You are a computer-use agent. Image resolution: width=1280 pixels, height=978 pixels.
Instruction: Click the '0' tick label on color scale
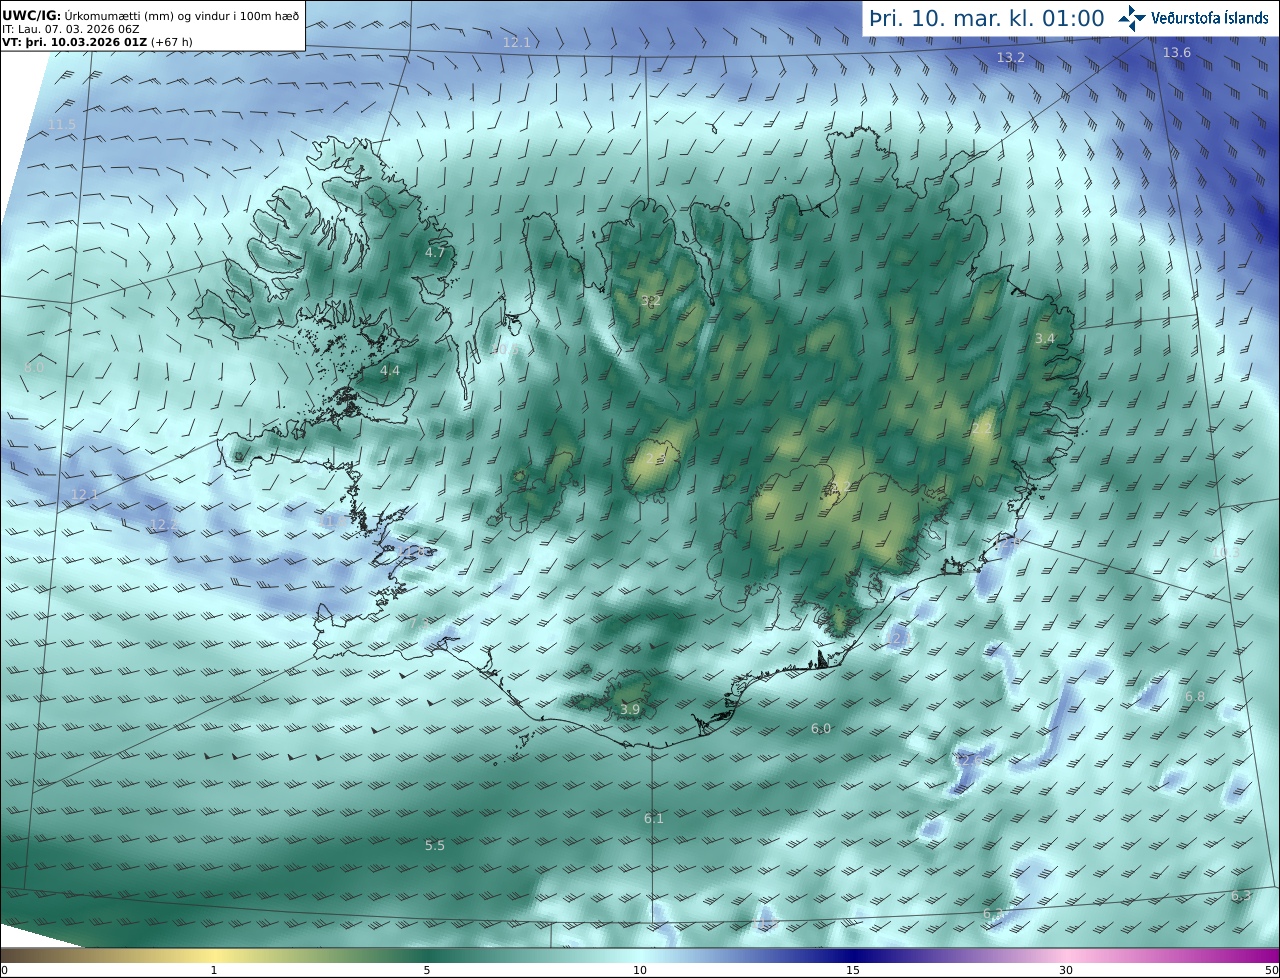4,971
